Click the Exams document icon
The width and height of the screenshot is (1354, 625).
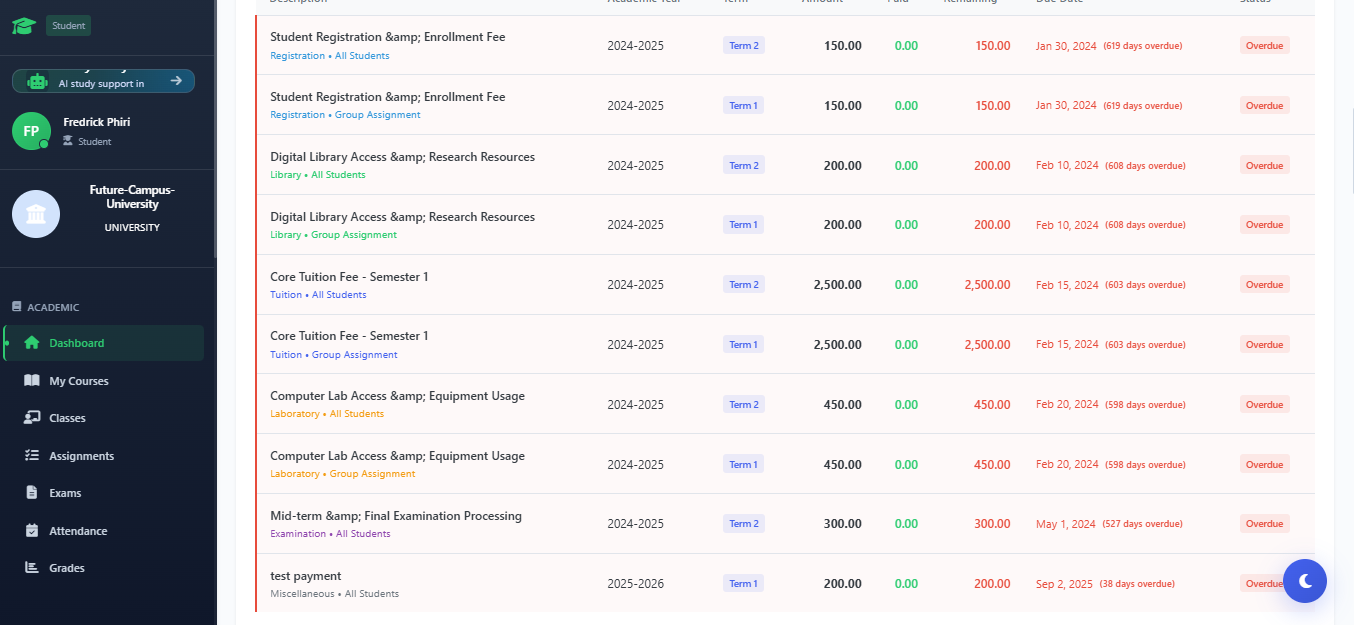click(x=32, y=493)
